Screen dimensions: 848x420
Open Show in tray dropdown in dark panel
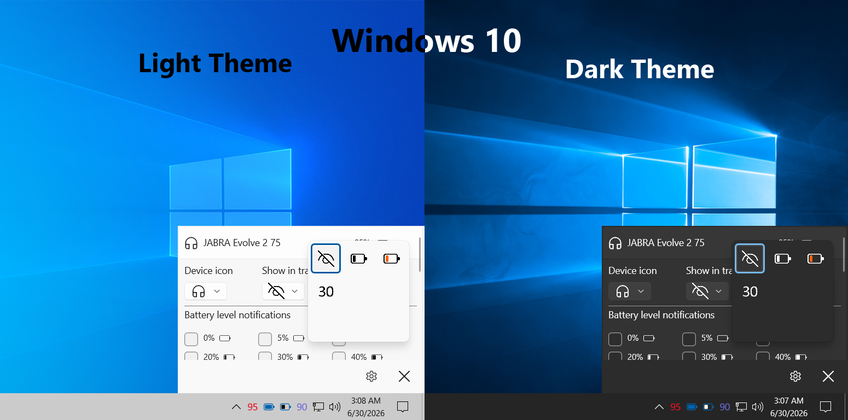(707, 291)
